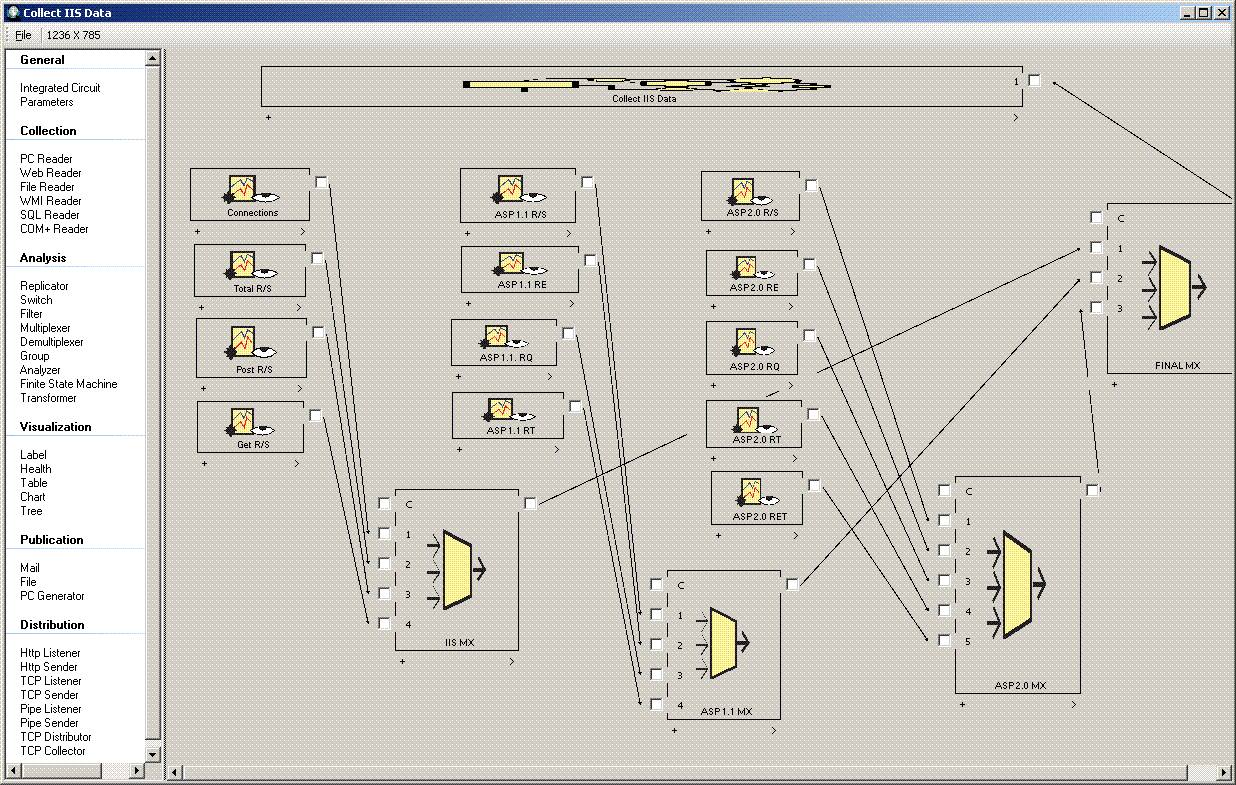Click the right chevron under IIS MX
1236x785 pixels.
512,661
